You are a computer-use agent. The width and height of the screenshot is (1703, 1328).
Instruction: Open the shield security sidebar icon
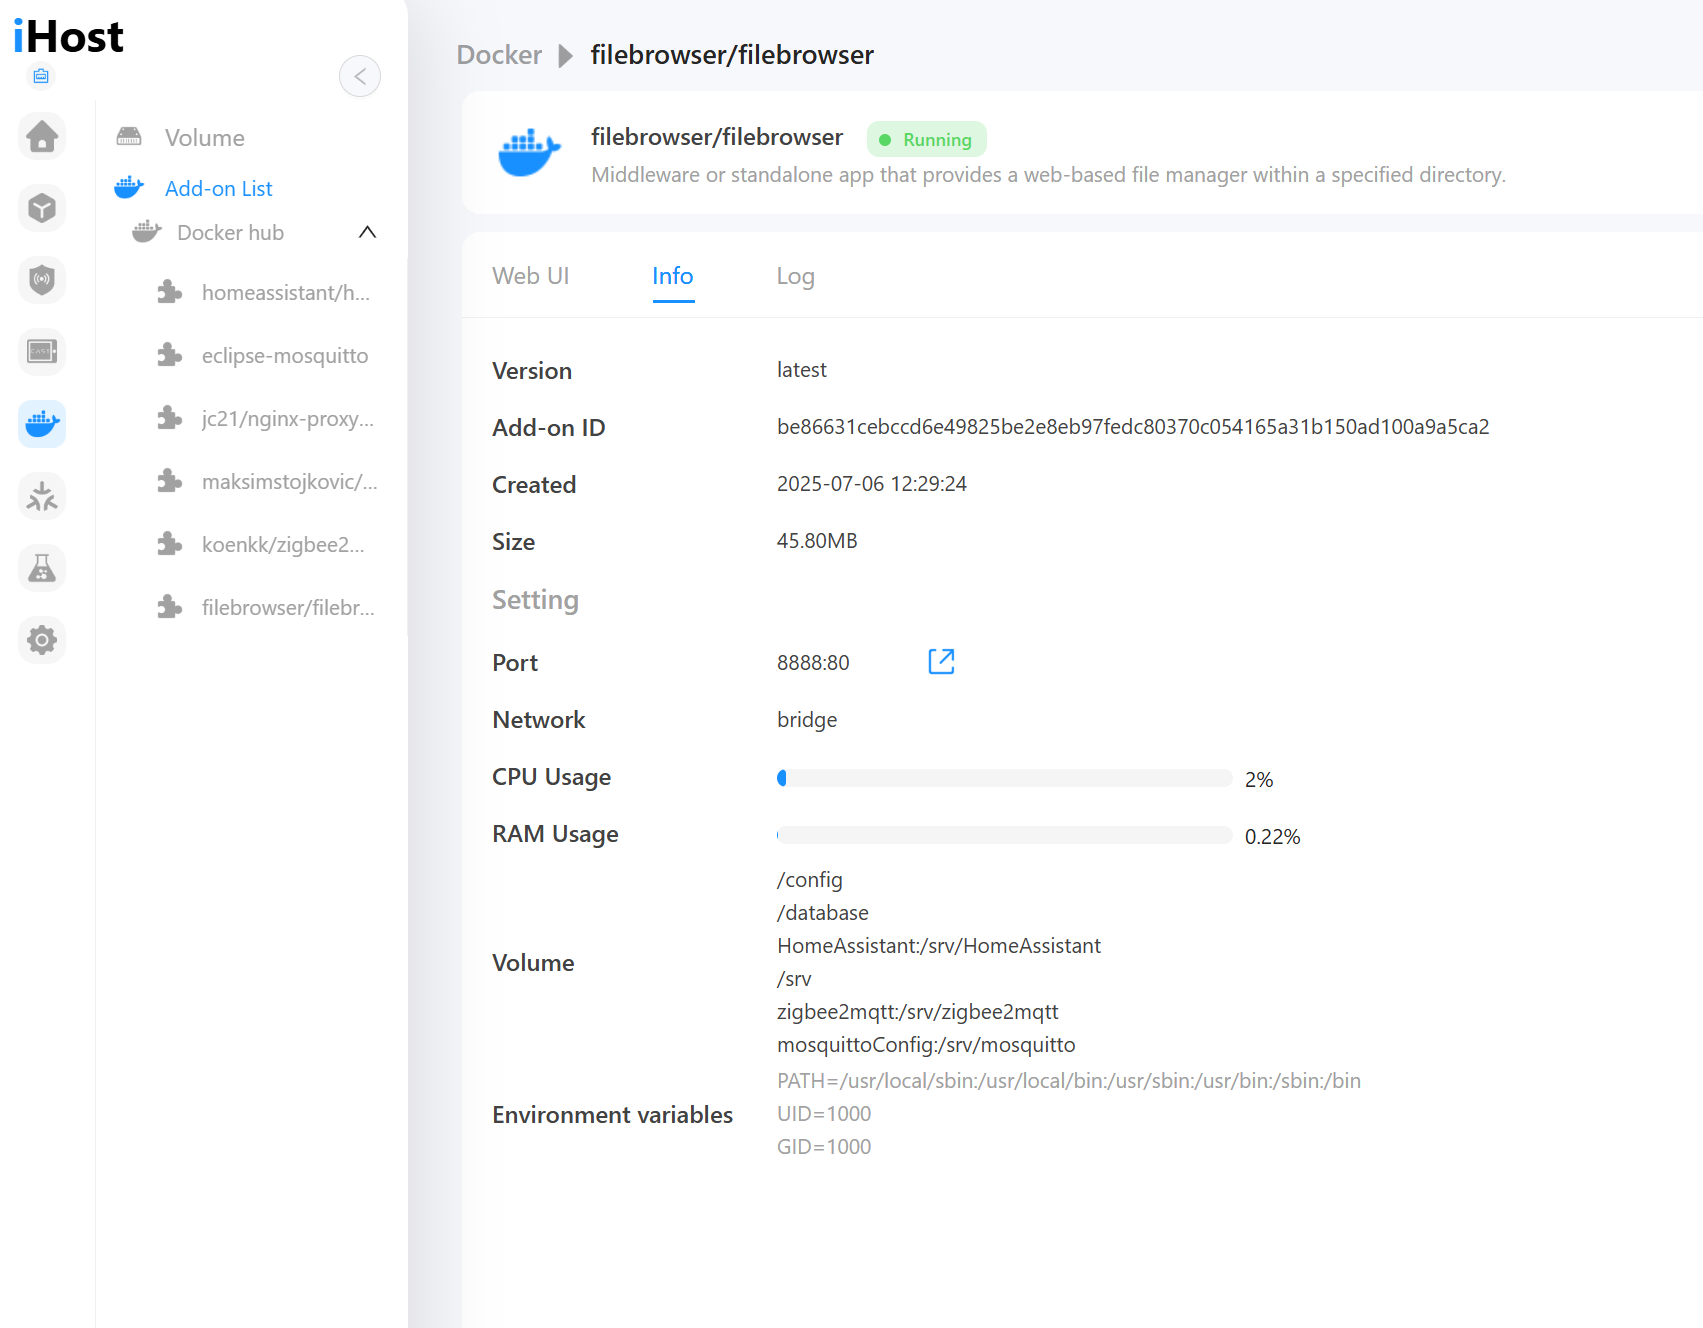pos(42,280)
